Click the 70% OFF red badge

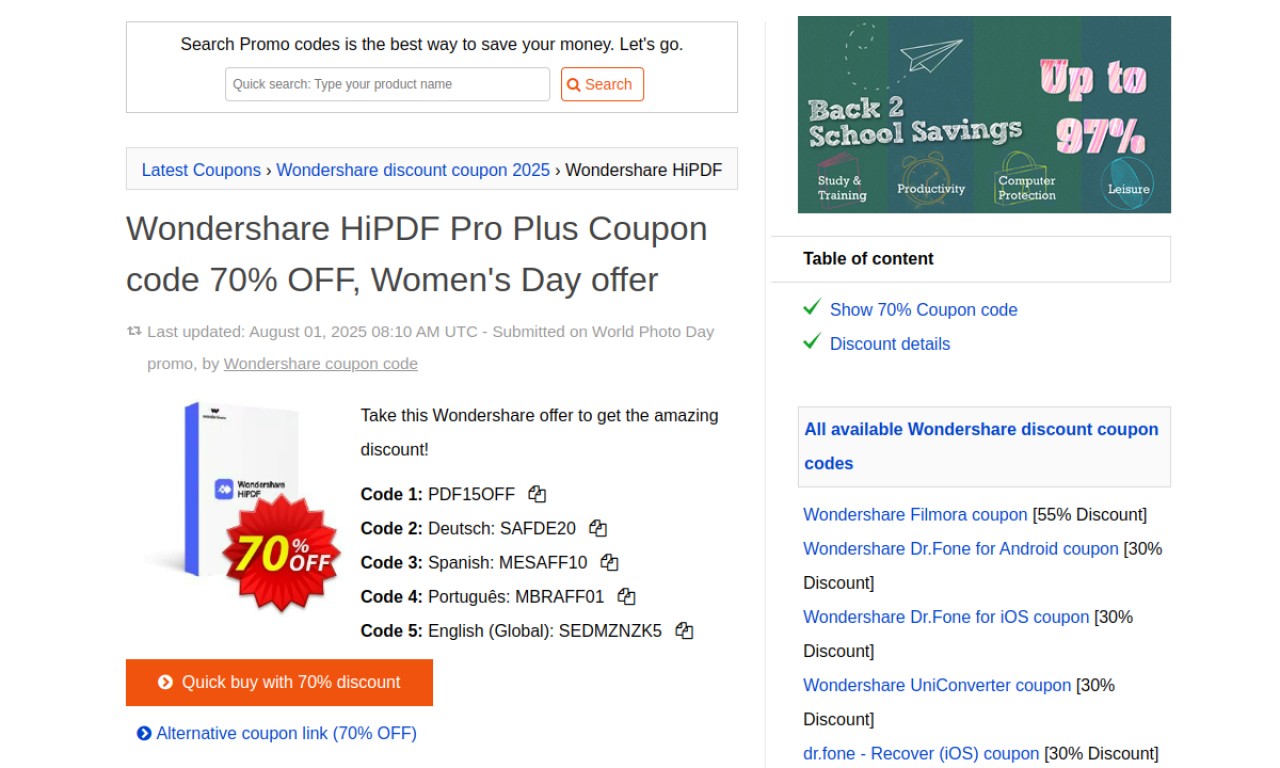tap(282, 553)
